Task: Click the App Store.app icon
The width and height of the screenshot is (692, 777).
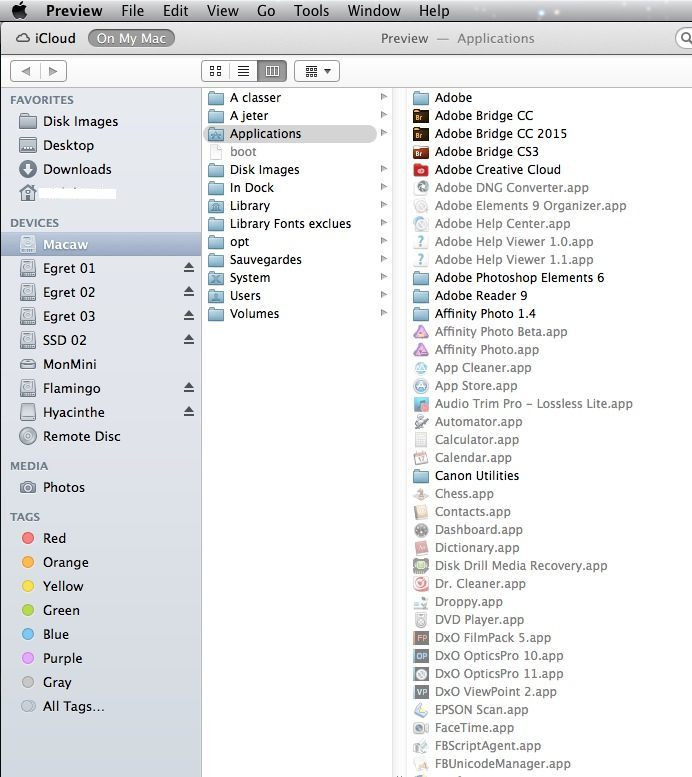Action: pos(421,386)
